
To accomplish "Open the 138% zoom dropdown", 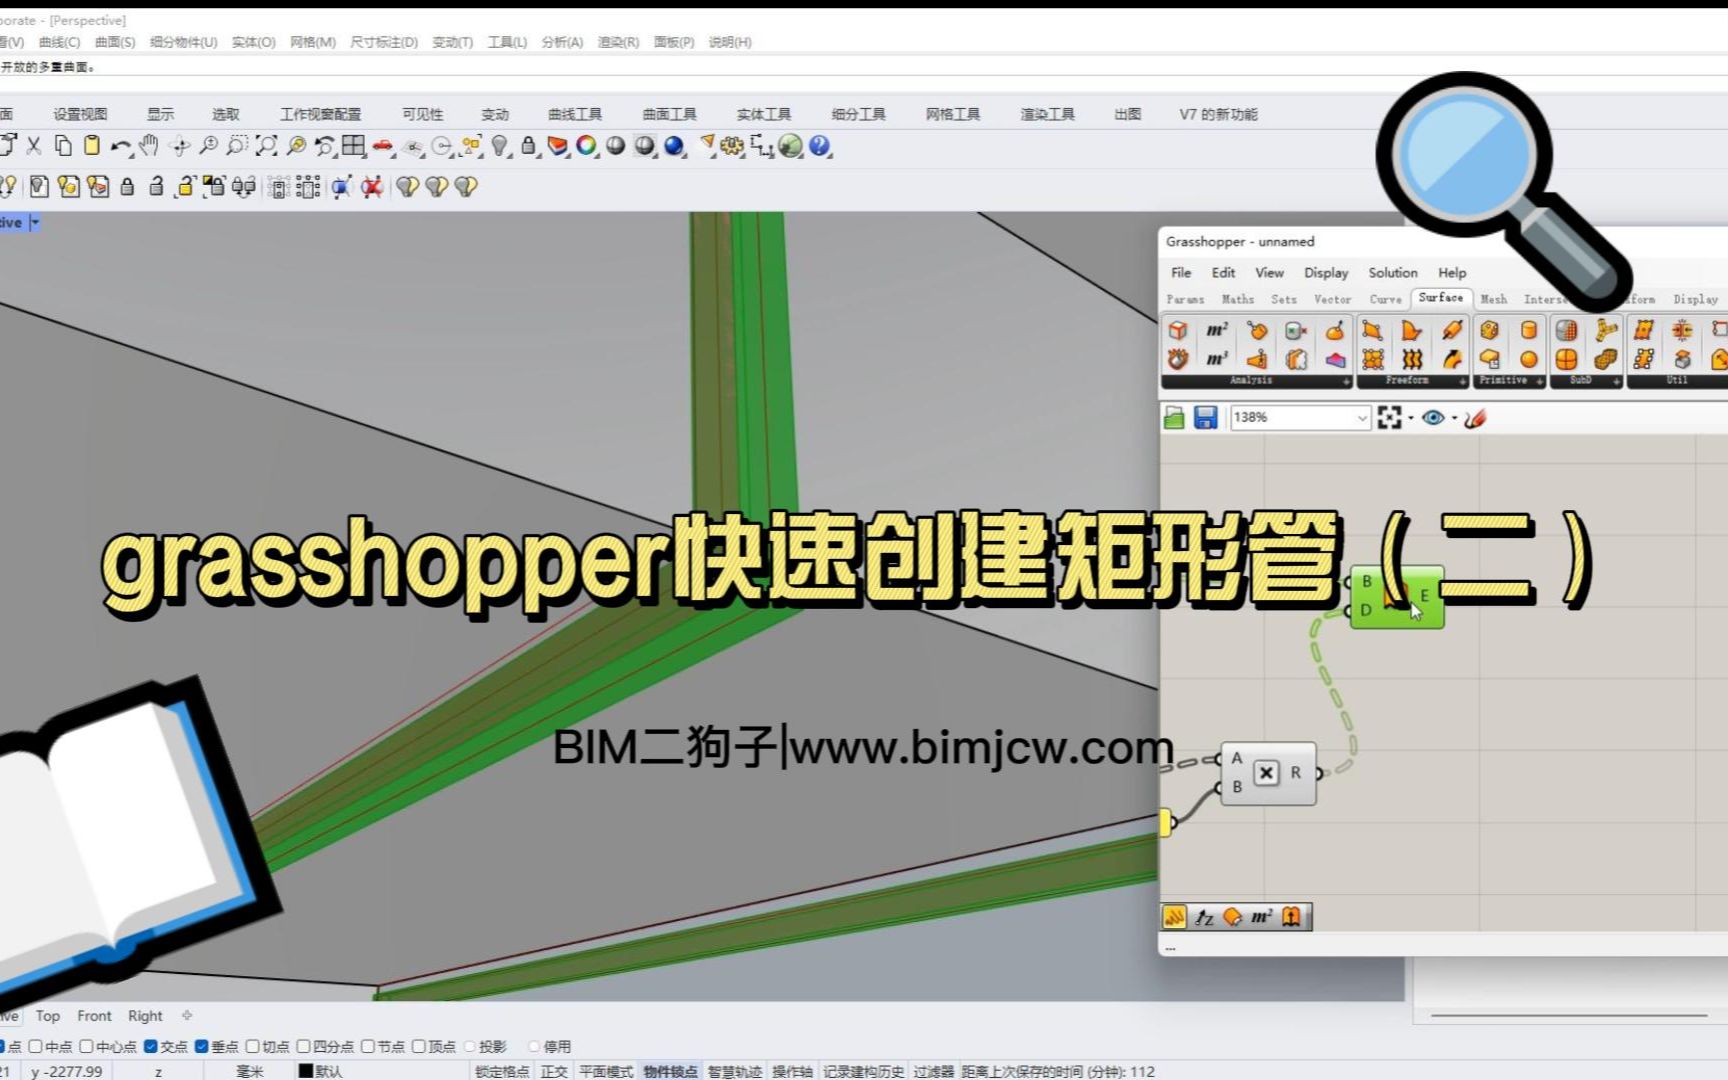I will 1362,418.
